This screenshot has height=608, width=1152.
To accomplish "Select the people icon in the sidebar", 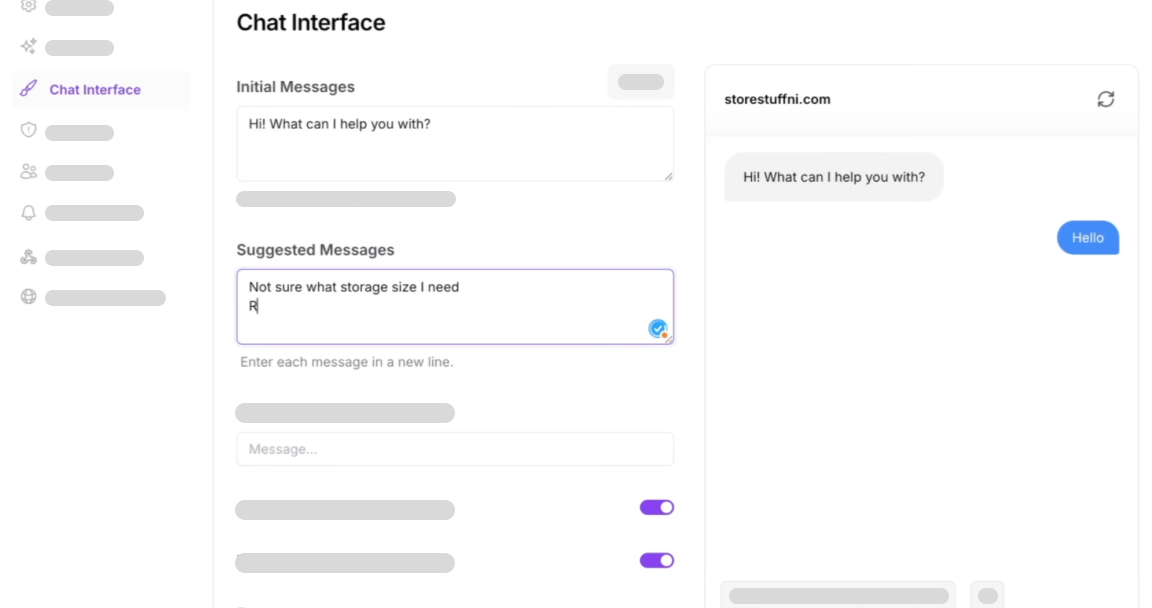I will [x=28, y=172].
